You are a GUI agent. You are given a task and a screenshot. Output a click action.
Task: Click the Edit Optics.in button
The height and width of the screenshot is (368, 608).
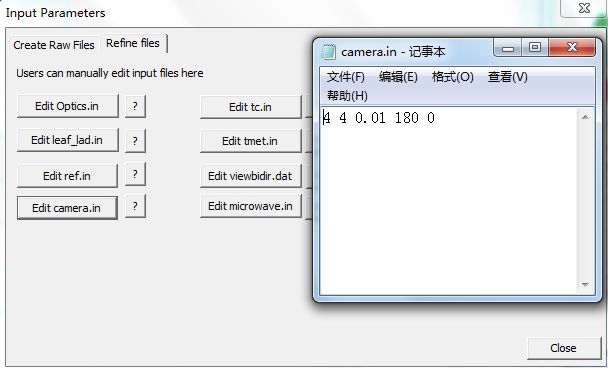click(67, 106)
